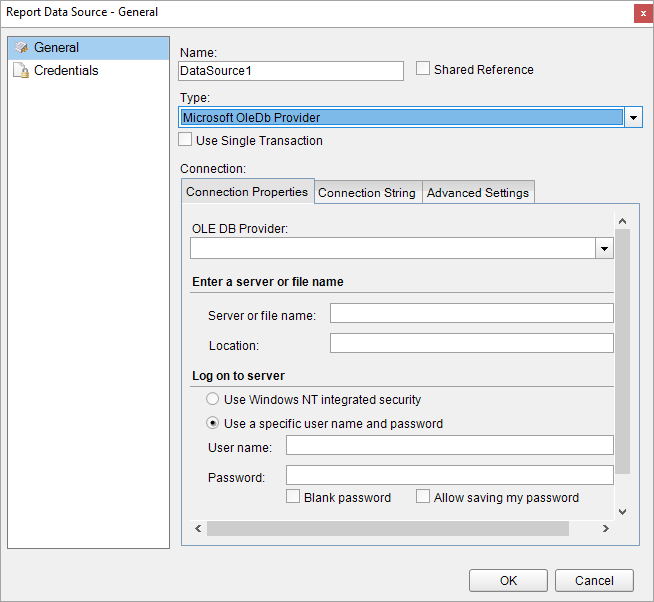Click the General page icon in the sidebar

click(x=21, y=48)
